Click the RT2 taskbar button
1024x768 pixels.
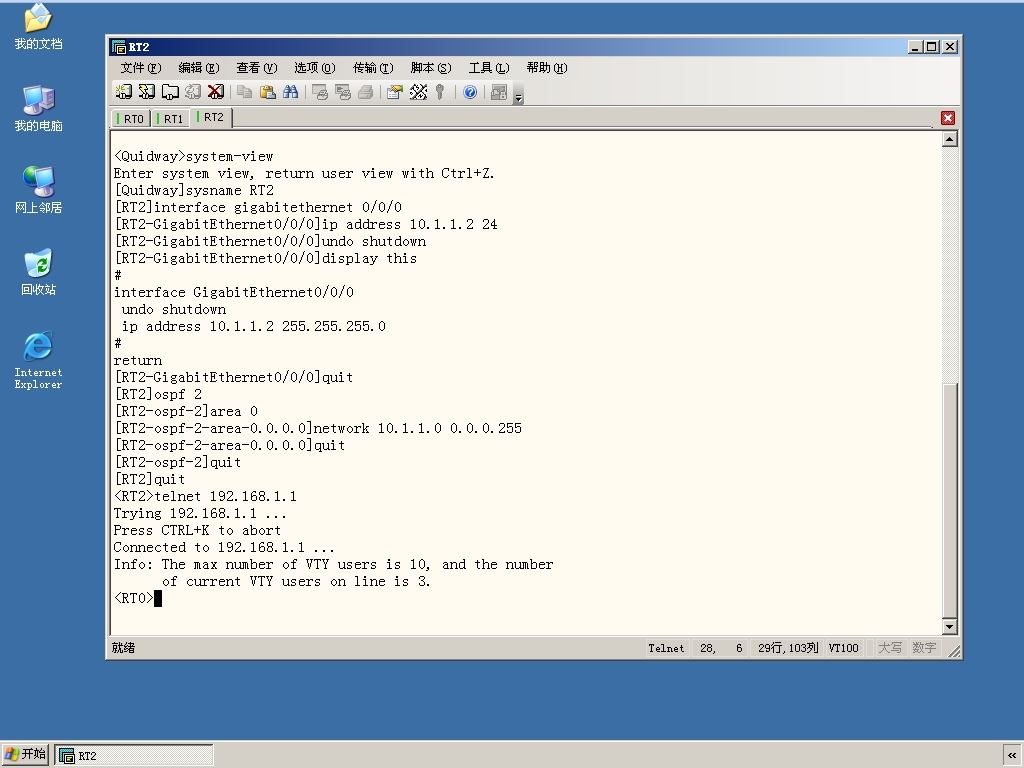click(134, 756)
